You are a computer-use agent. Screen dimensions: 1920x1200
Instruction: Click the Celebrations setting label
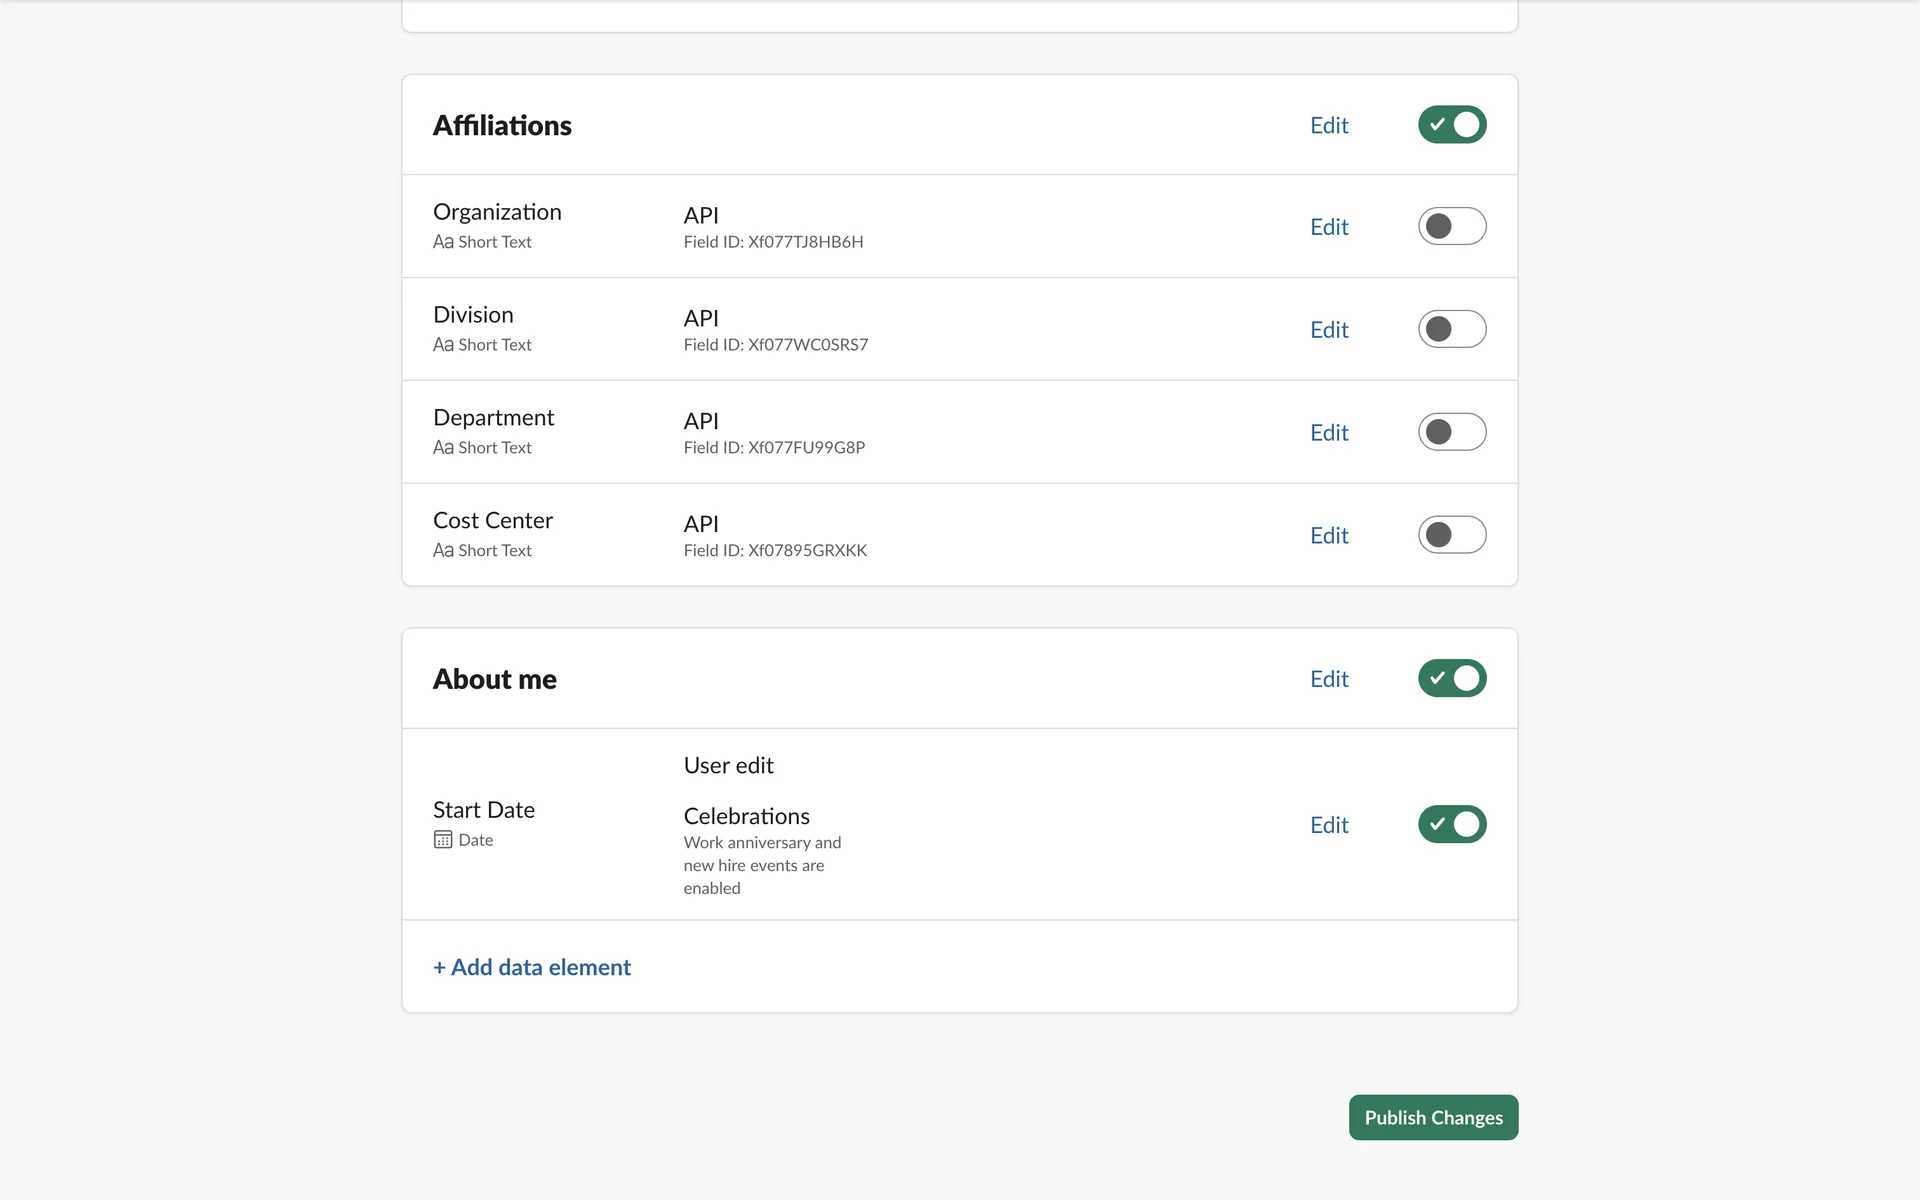click(x=746, y=816)
